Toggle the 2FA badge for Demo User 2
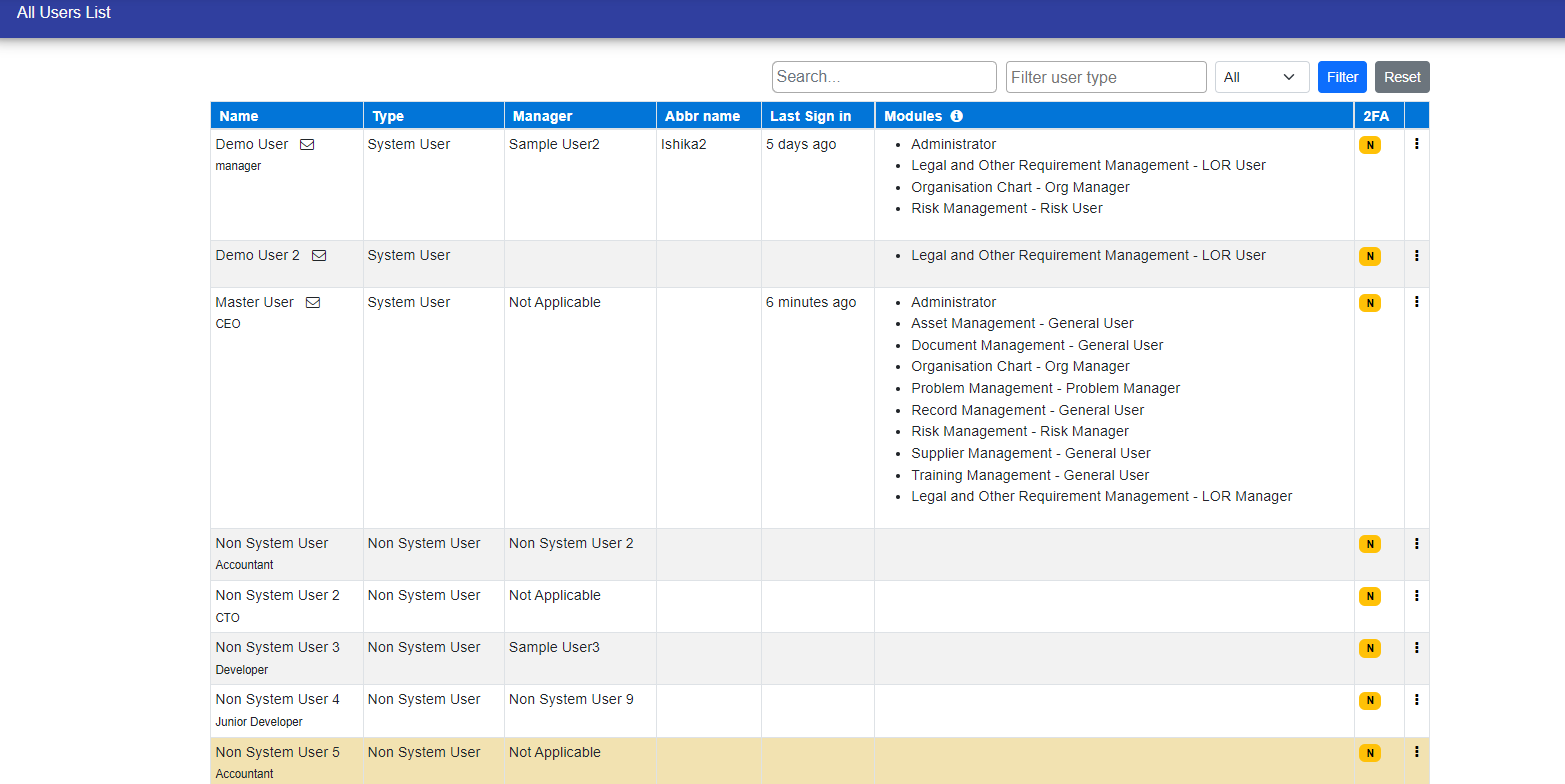This screenshot has width=1565, height=784. click(x=1369, y=256)
